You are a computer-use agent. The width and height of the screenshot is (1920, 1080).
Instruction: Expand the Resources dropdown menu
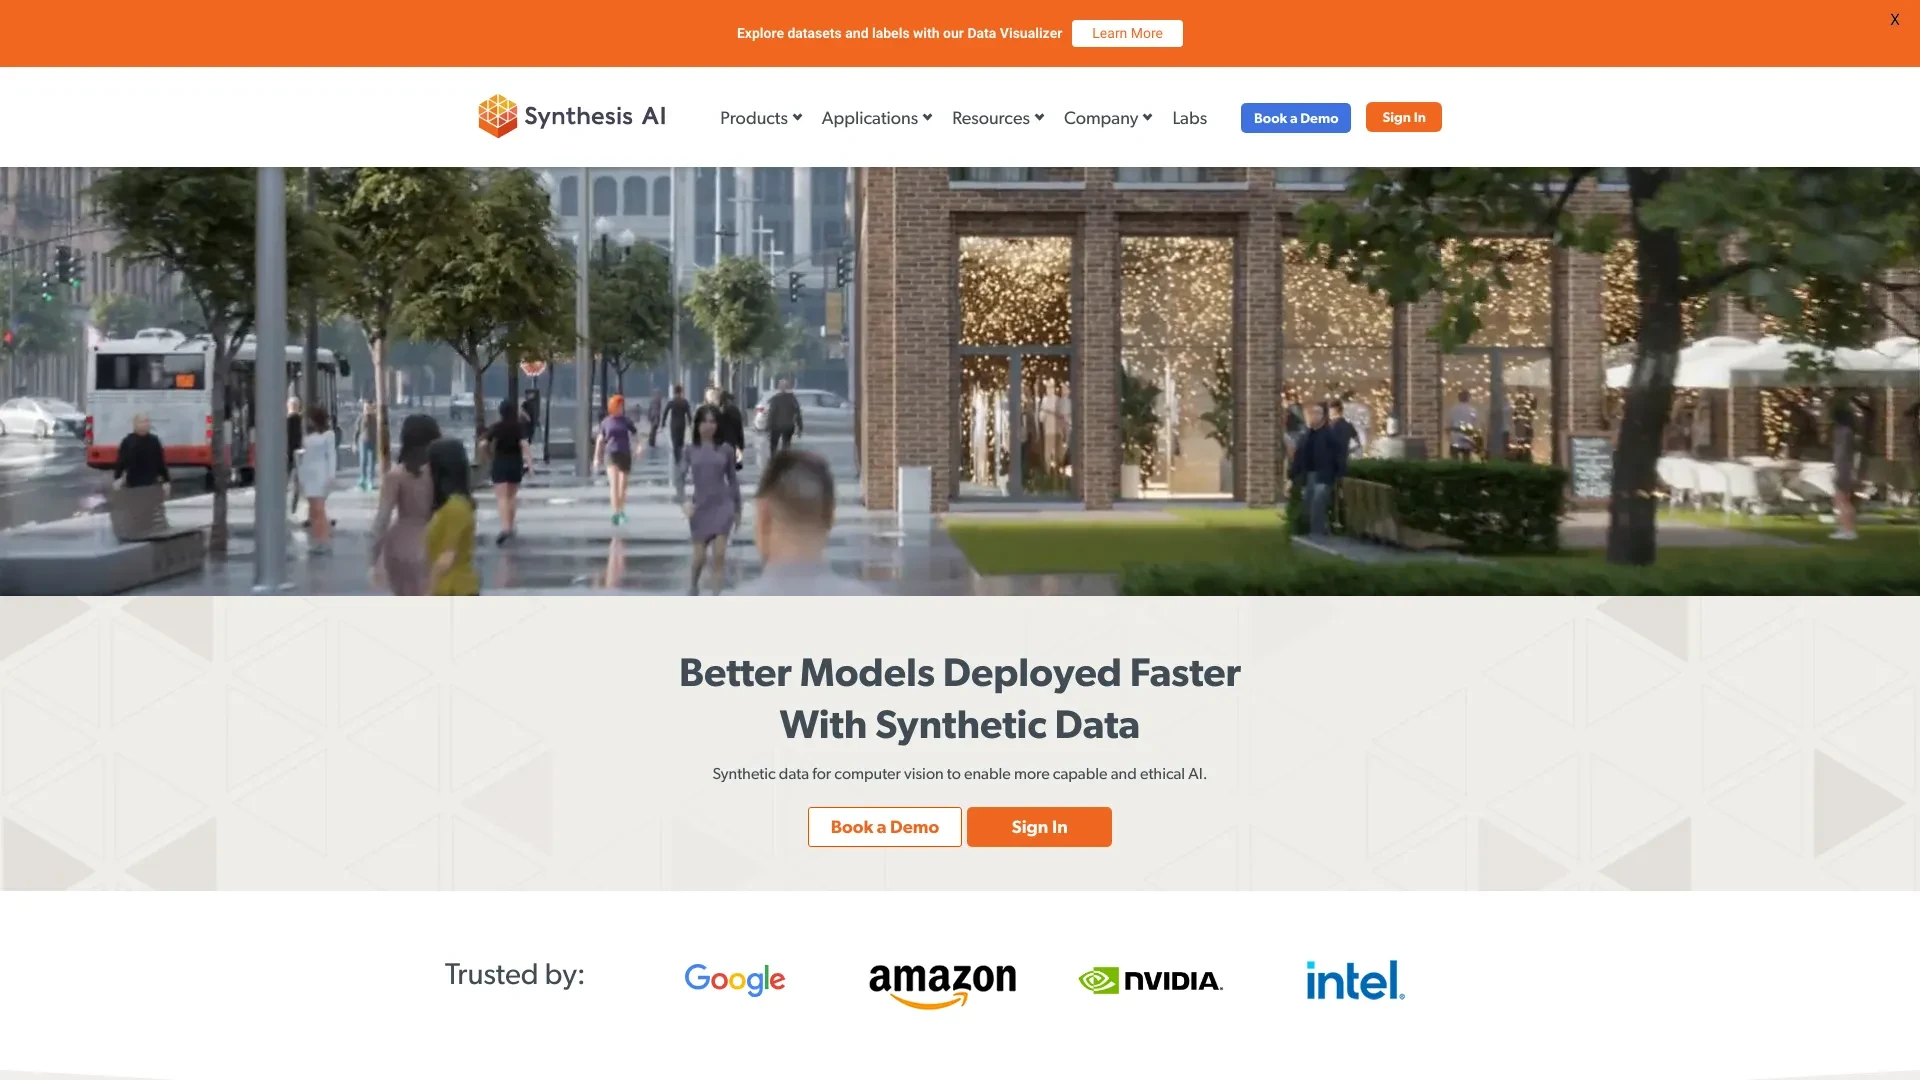pos(997,119)
